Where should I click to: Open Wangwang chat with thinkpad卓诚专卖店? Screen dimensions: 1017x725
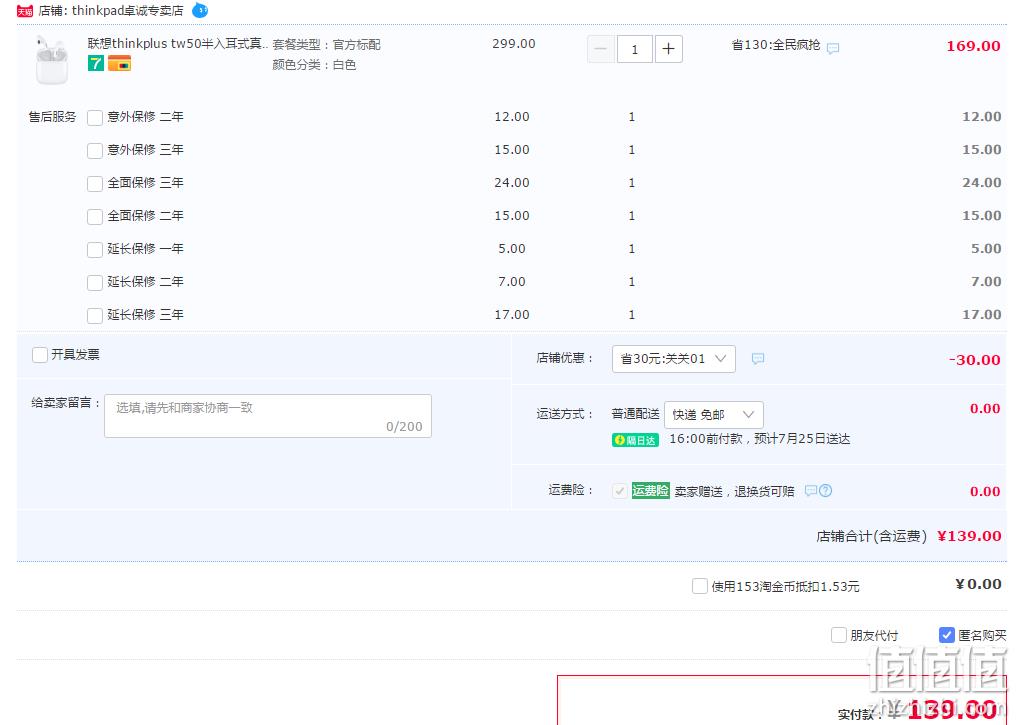200,10
